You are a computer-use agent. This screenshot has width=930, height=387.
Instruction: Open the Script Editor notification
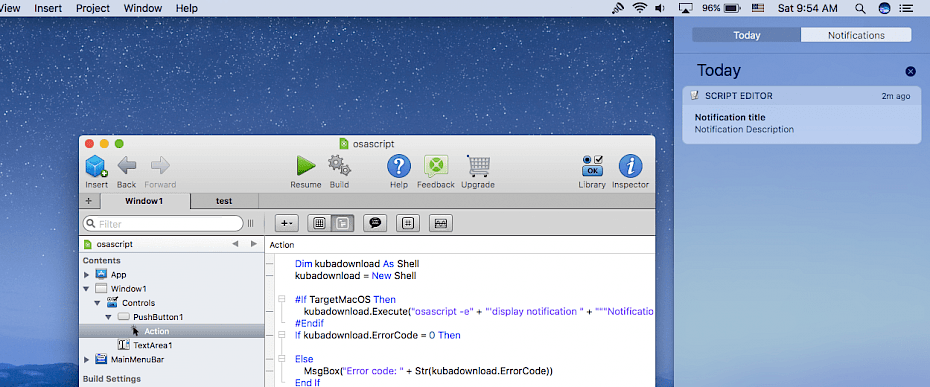(802, 115)
